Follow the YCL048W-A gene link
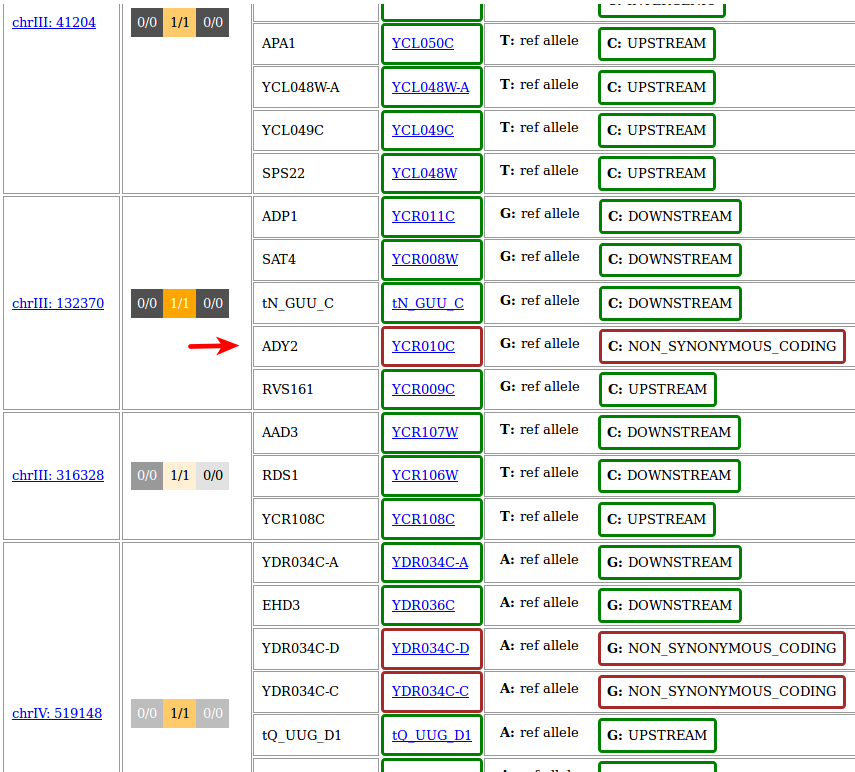The image size is (855, 772). pyautogui.click(x=430, y=87)
